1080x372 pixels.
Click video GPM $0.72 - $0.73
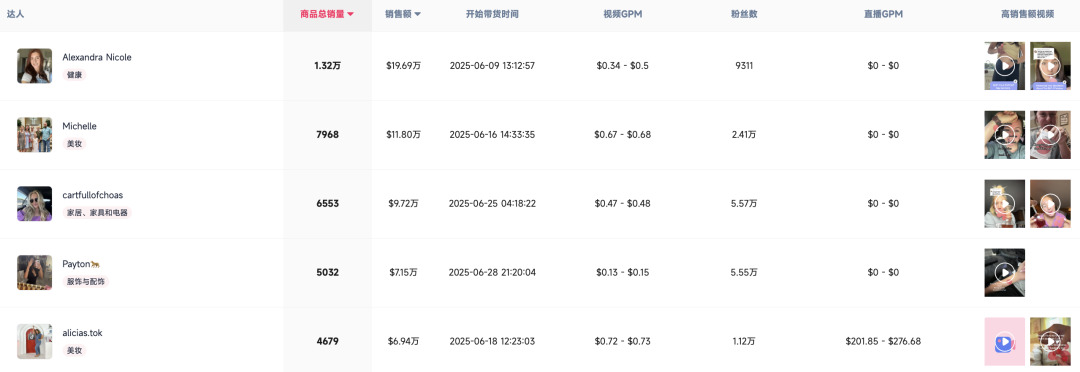(x=623, y=341)
